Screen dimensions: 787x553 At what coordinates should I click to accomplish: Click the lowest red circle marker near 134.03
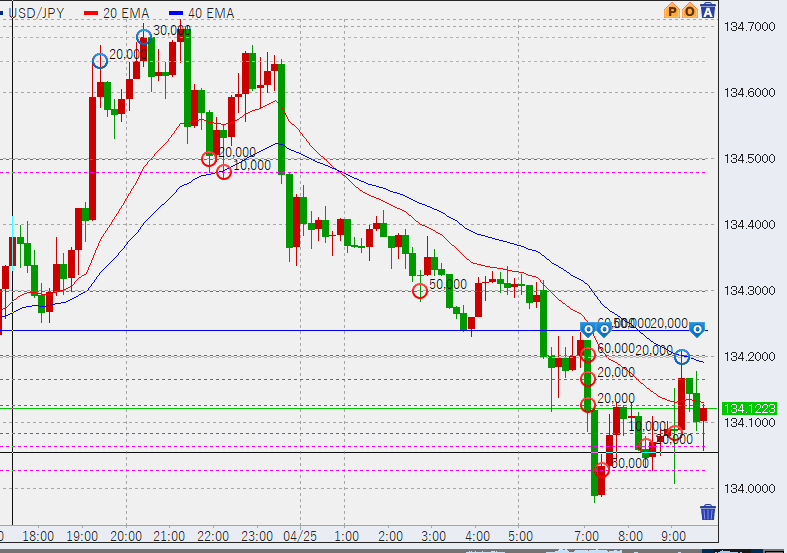point(602,470)
